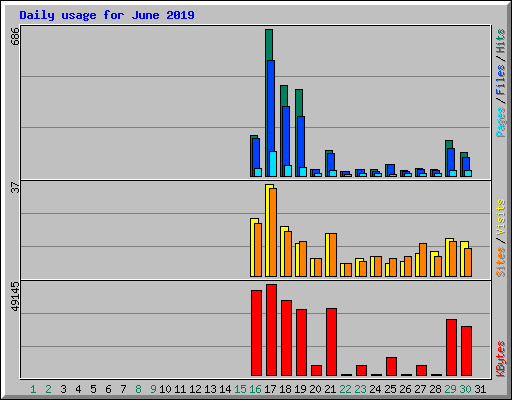Click day 15 on the axis
This screenshot has width=512, height=400.
[x=240, y=389]
